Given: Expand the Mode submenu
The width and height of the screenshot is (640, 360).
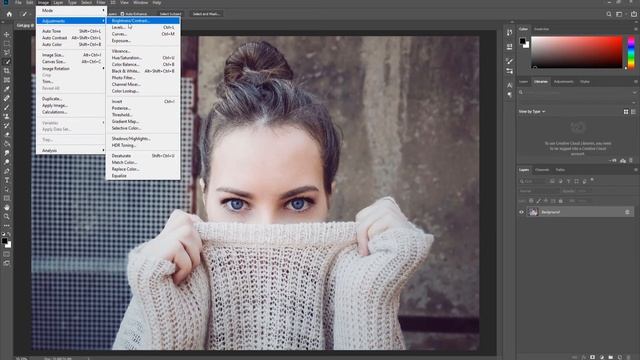Looking at the screenshot, I should coord(71,10).
